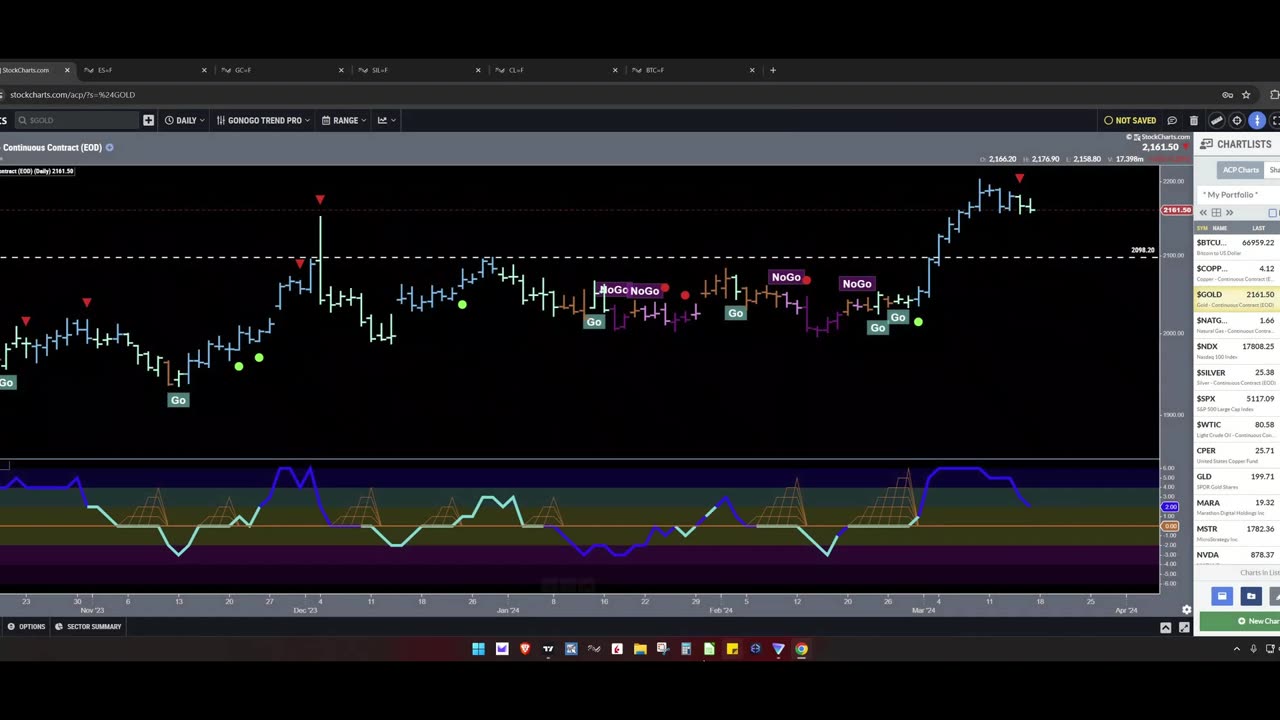This screenshot has width=1280, height=720.
Task: Open Brave browser from the taskbar
Action: coord(525,649)
